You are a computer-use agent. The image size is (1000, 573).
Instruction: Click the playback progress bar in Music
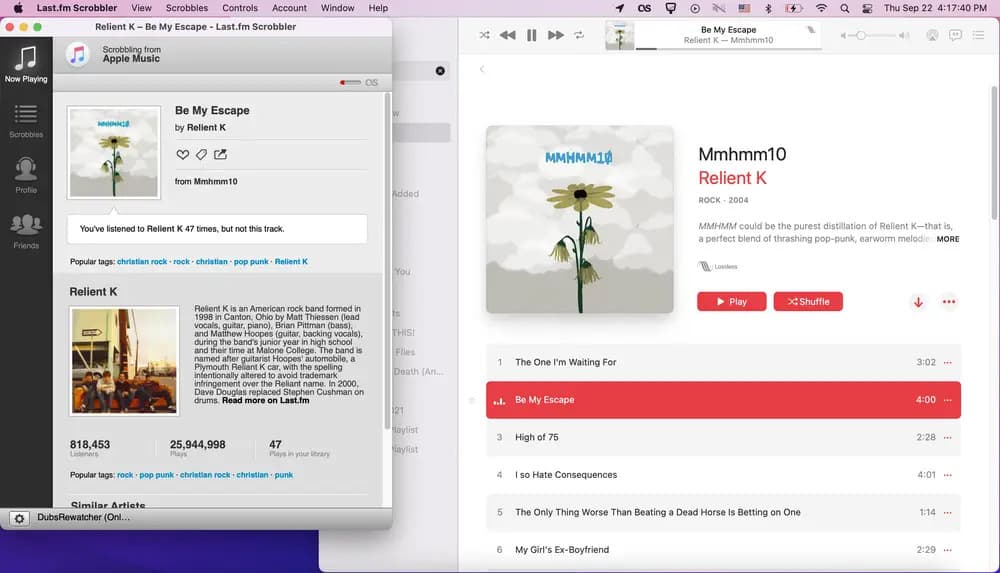point(726,48)
